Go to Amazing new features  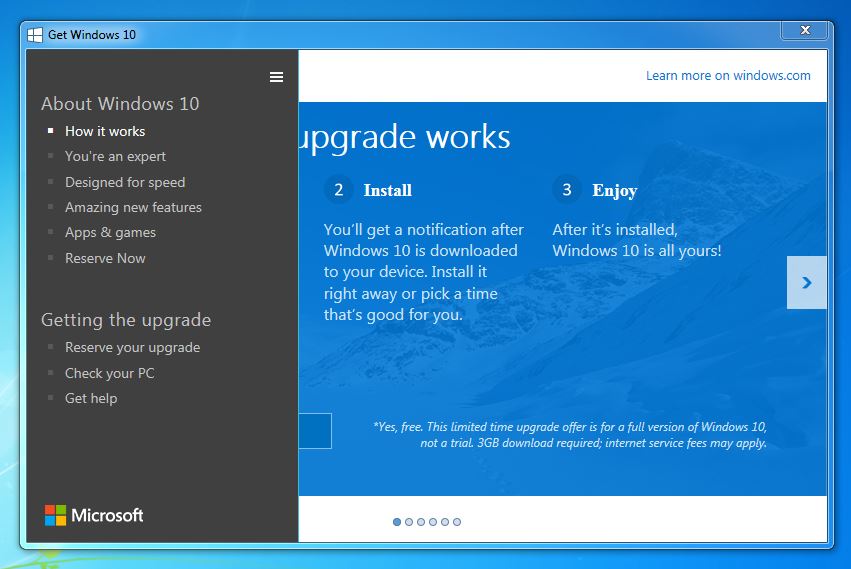(x=133, y=207)
